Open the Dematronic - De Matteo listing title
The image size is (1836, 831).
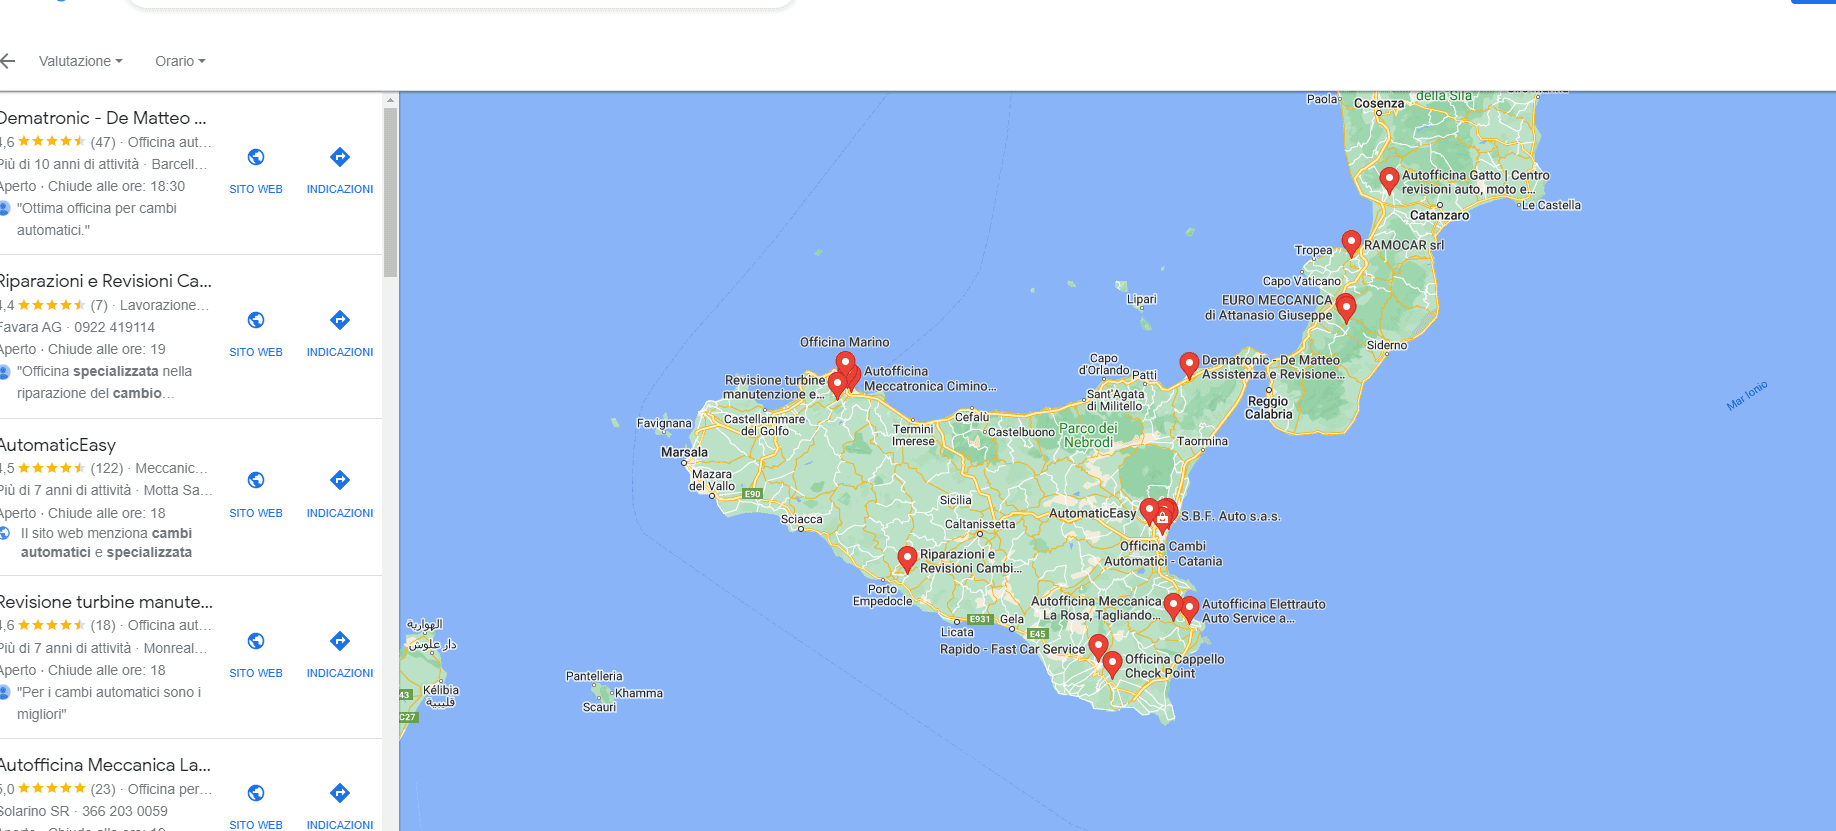(x=102, y=118)
